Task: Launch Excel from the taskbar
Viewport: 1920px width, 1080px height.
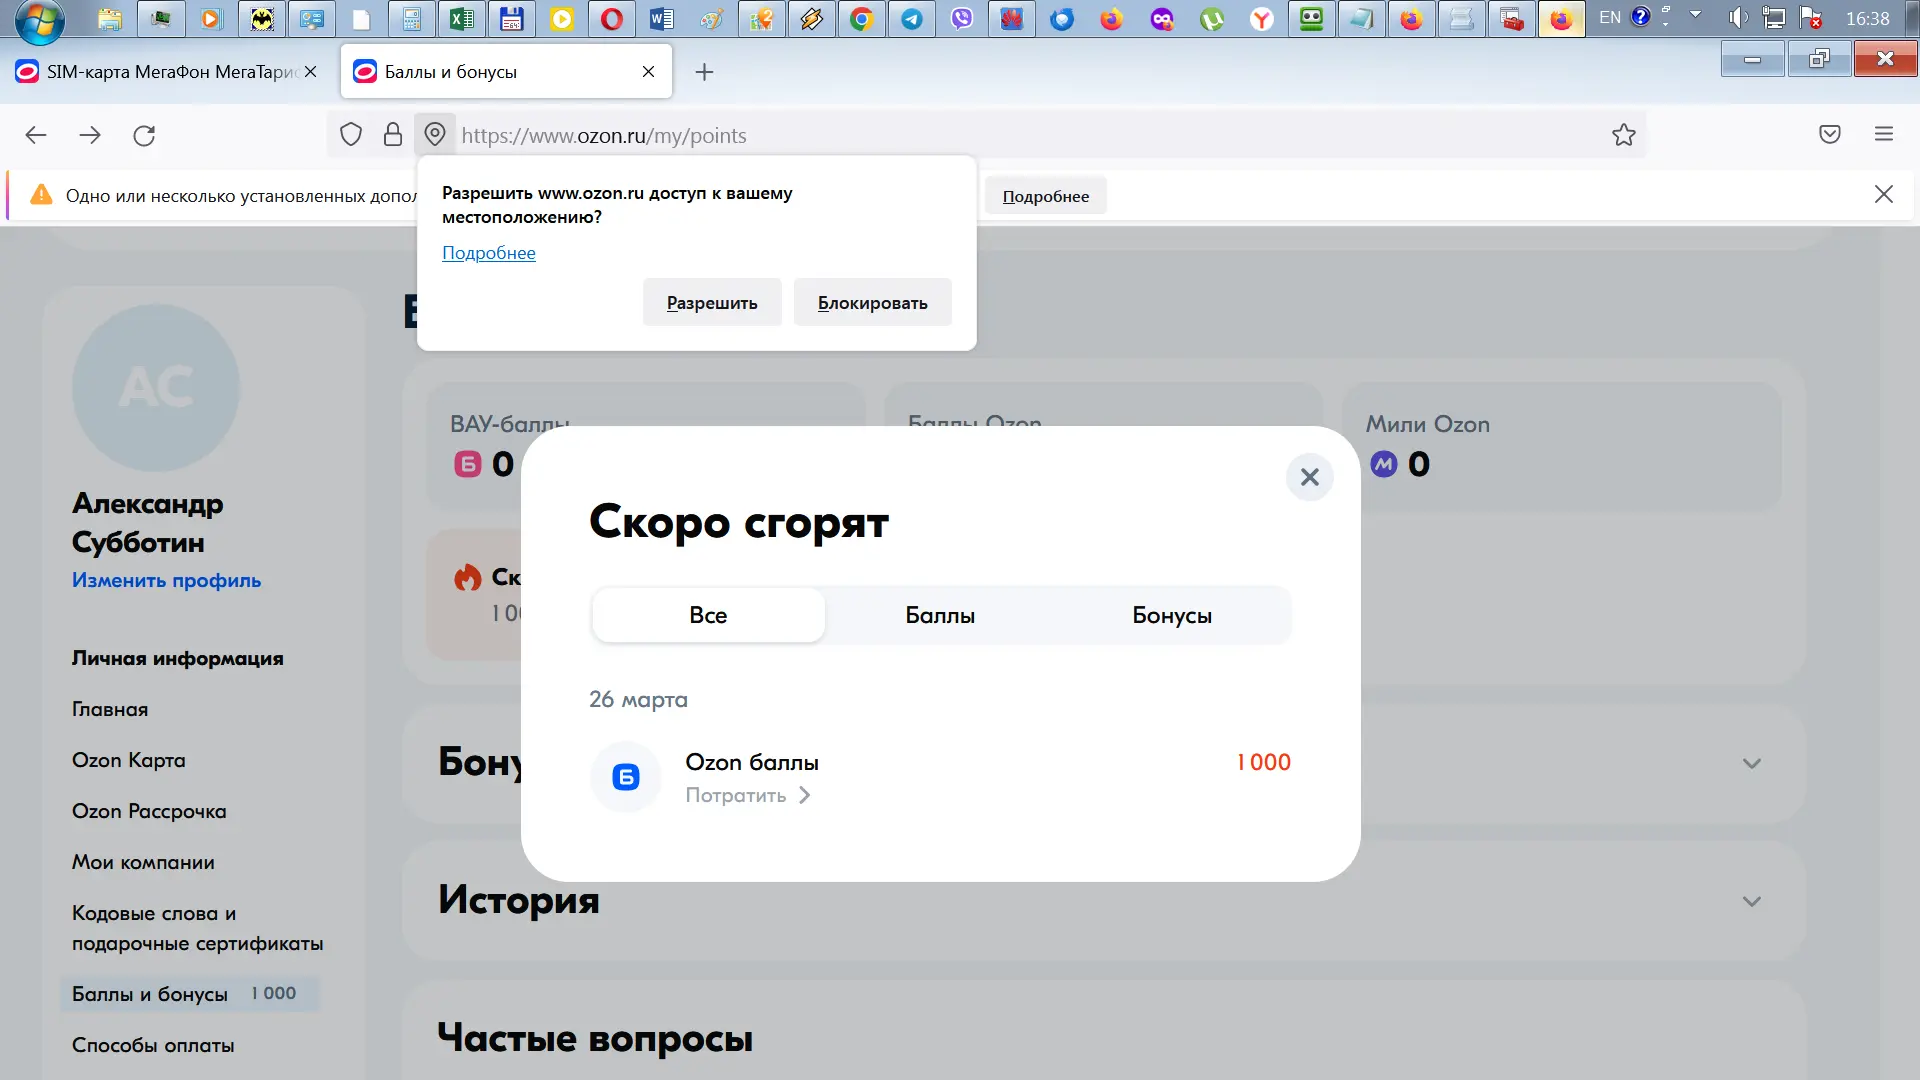Action: pyautogui.click(x=461, y=19)
